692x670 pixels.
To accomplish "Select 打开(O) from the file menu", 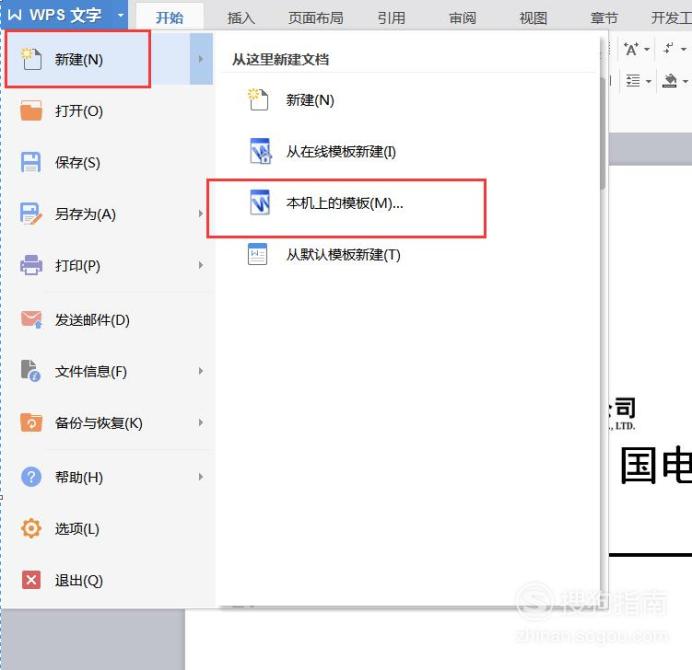I will point(108,110).
